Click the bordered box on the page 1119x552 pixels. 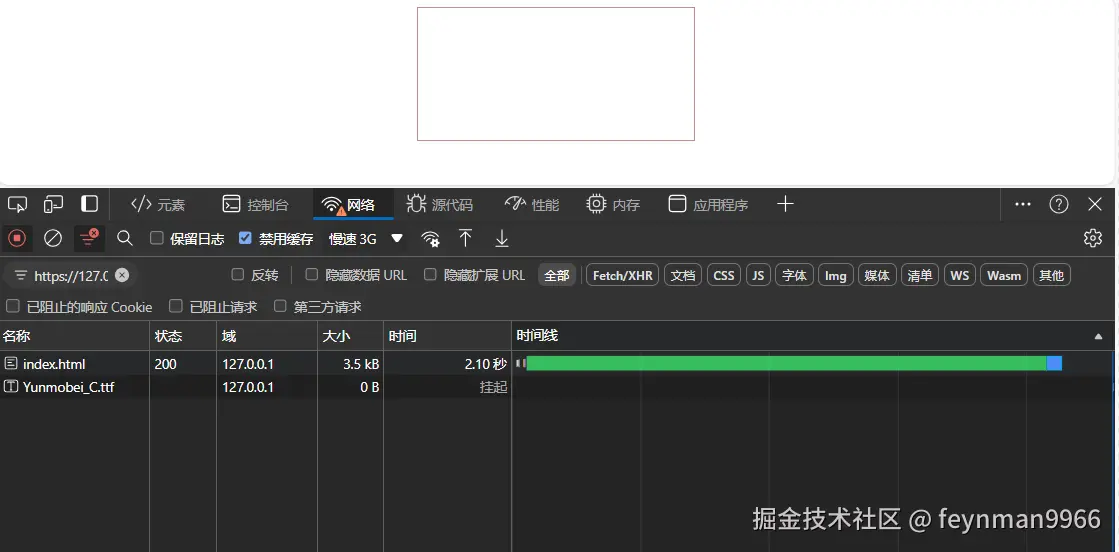[x=556, y=74]
